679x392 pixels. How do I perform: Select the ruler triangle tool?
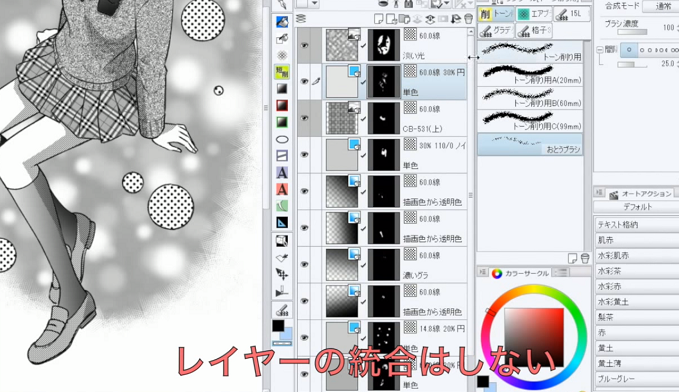pos(282,223)
